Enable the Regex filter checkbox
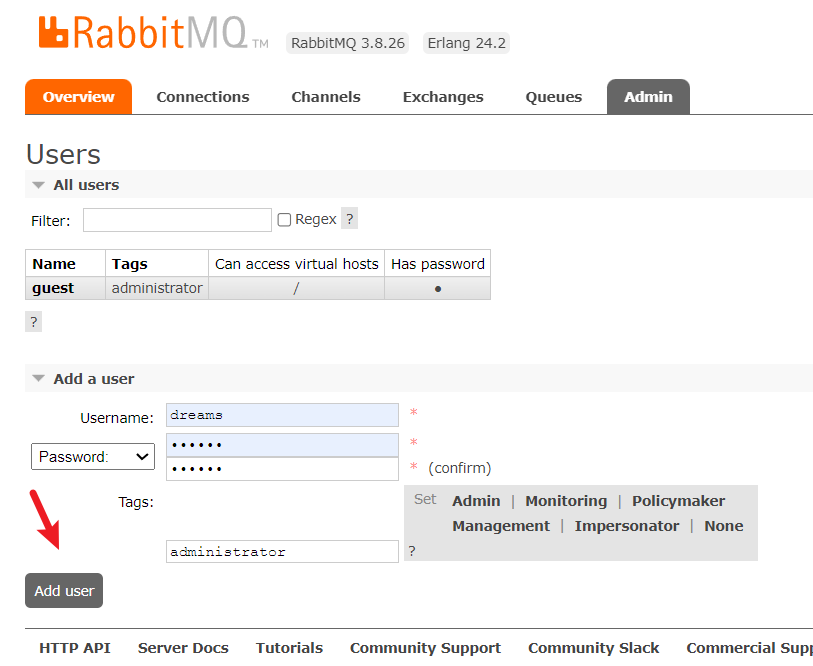 pyautogui.click(x=284, y=220)
